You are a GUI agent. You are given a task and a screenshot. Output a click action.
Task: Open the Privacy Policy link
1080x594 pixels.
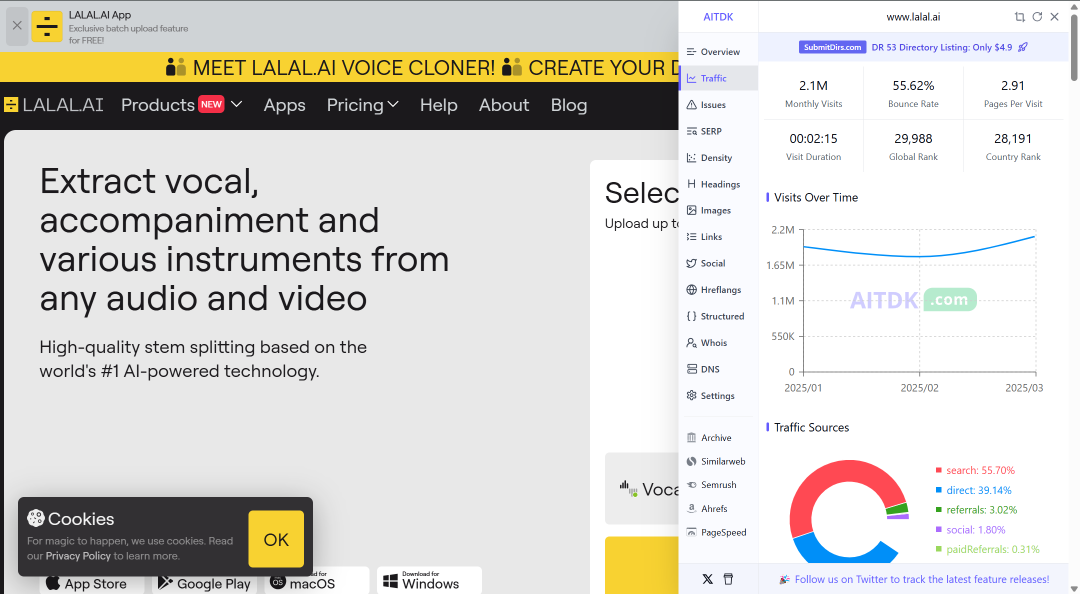[x=78, y=555]
